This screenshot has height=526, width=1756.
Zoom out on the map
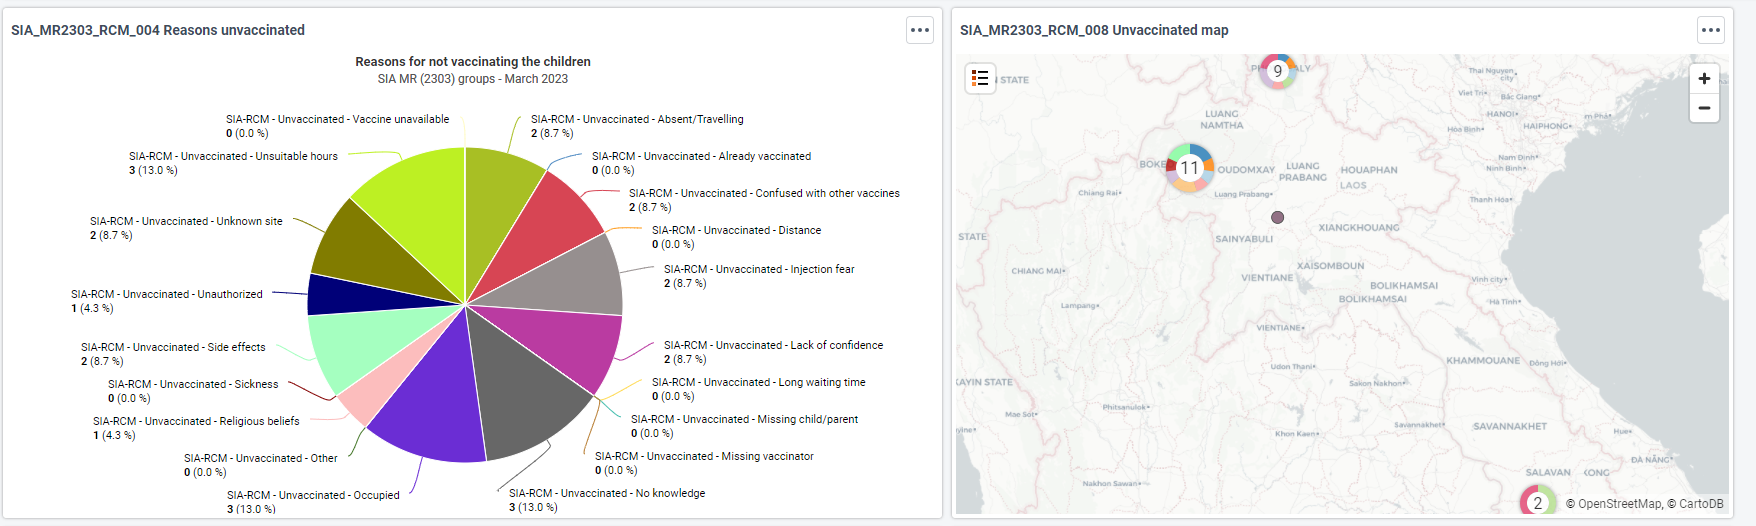pyautogui.click(x=1704, y=108)
